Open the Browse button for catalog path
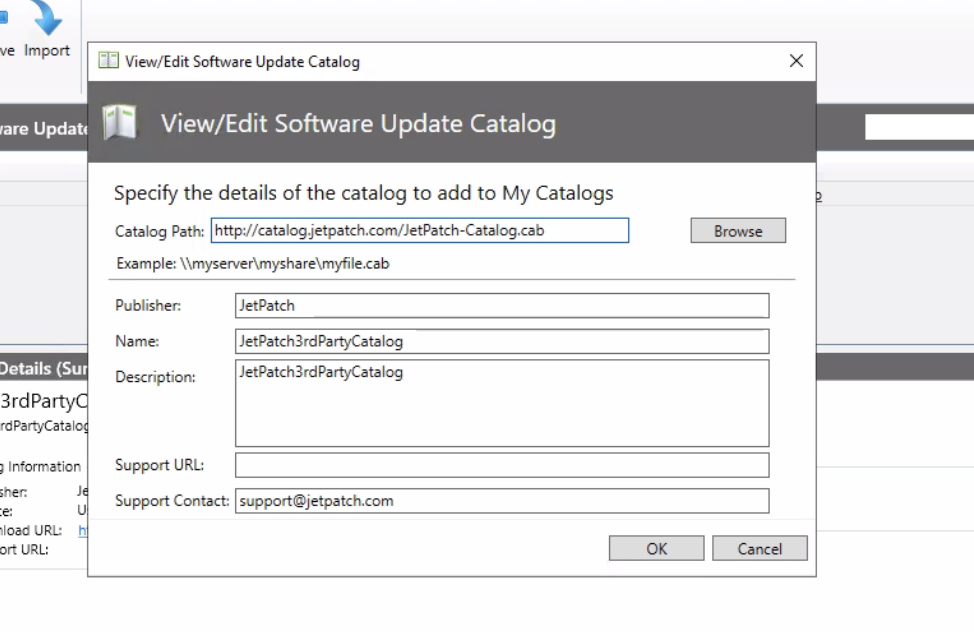This screenshot has width=974, height=632. click(x=737, y=231)
